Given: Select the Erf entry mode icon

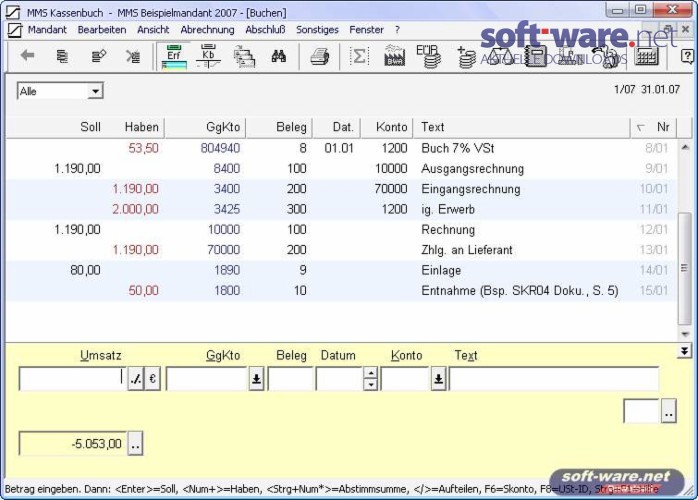Looking at the screenshot, I should tap(174, 57).
